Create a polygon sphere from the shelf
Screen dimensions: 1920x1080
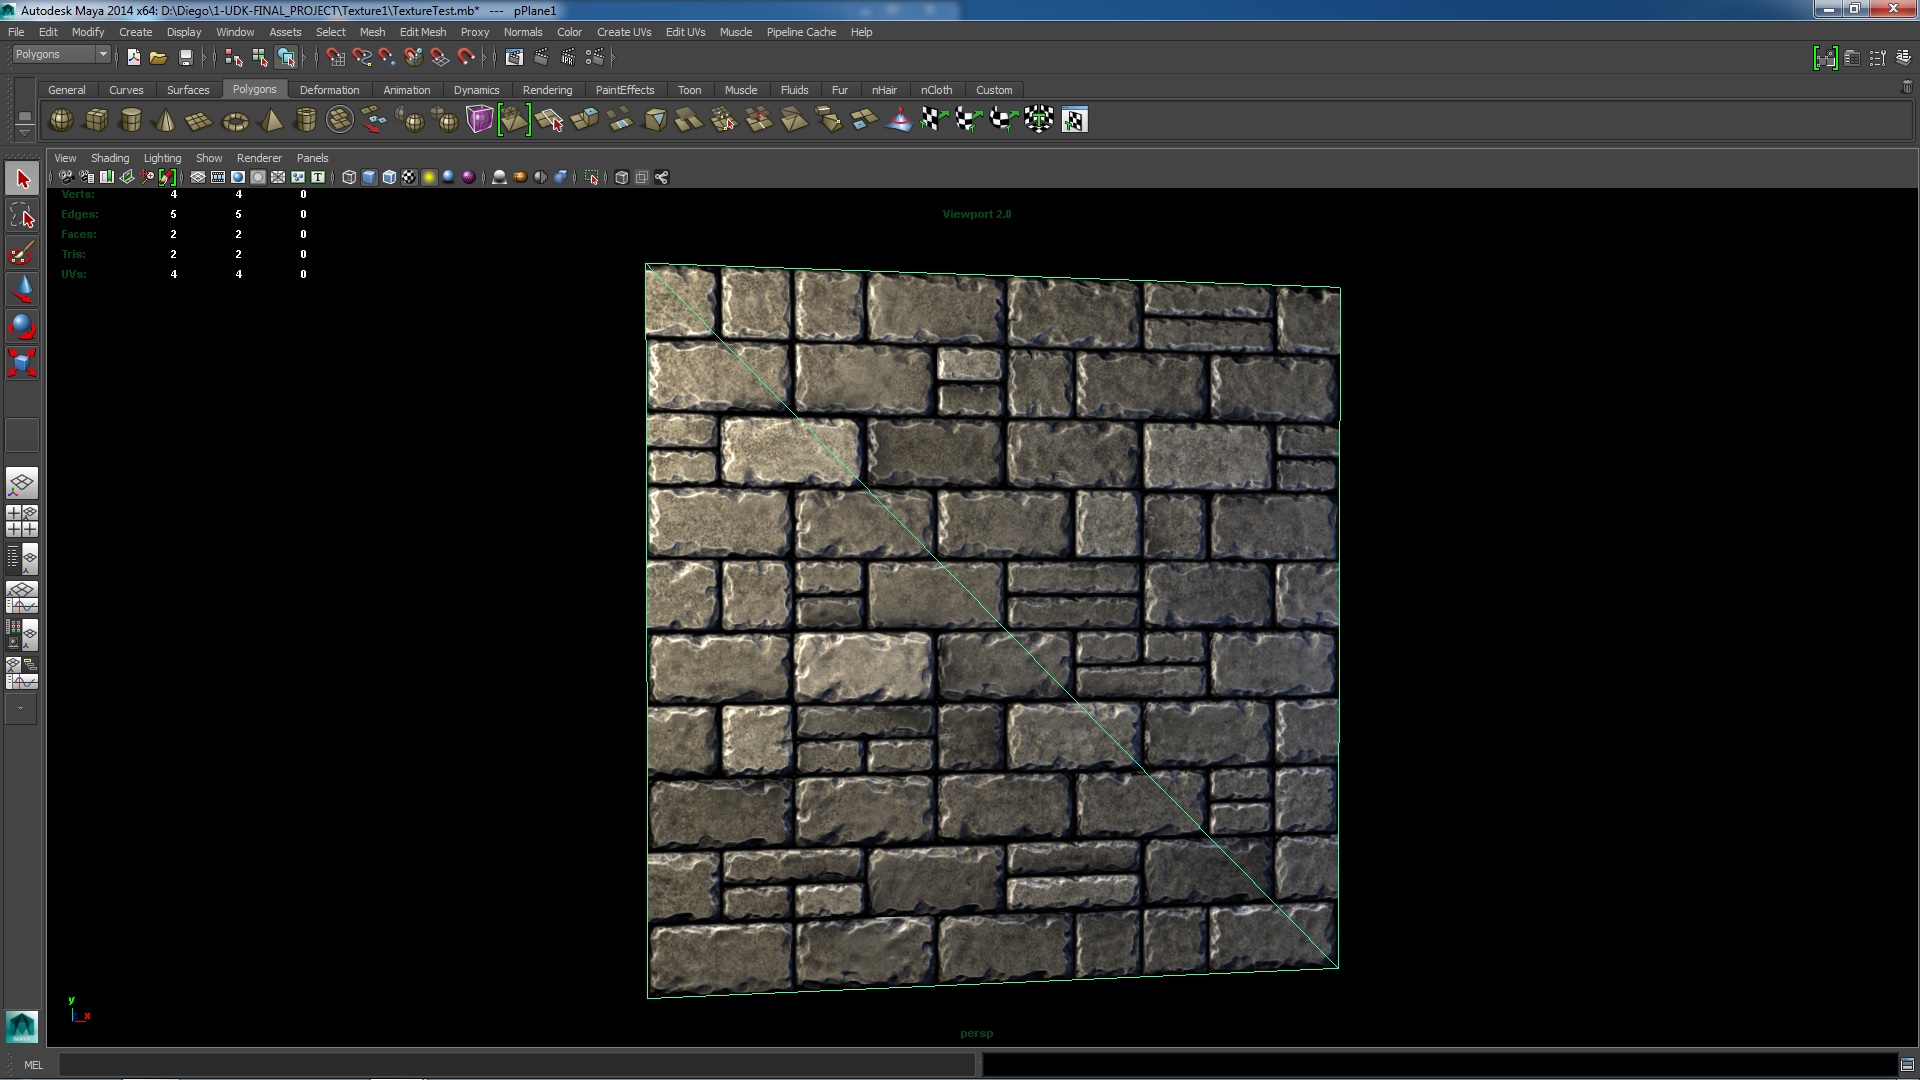(x=61, y=121)
